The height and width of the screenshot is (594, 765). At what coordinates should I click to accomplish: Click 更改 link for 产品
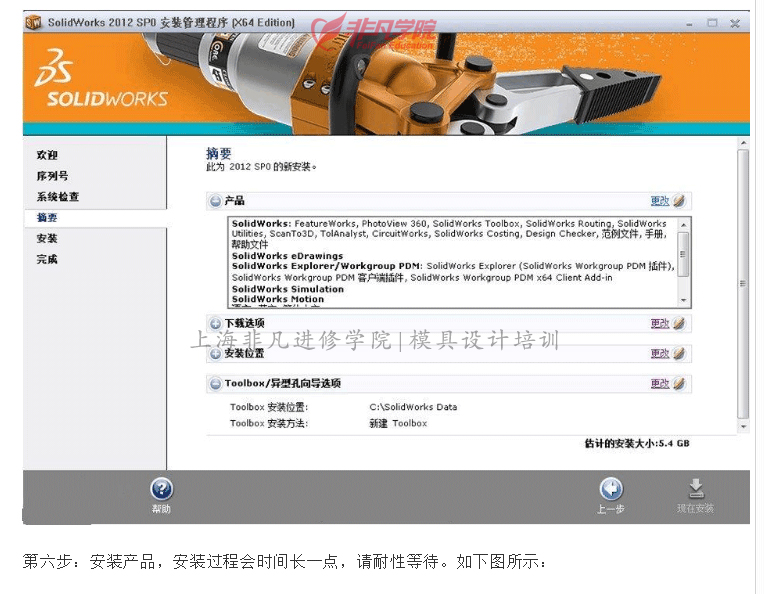[660, 200]
